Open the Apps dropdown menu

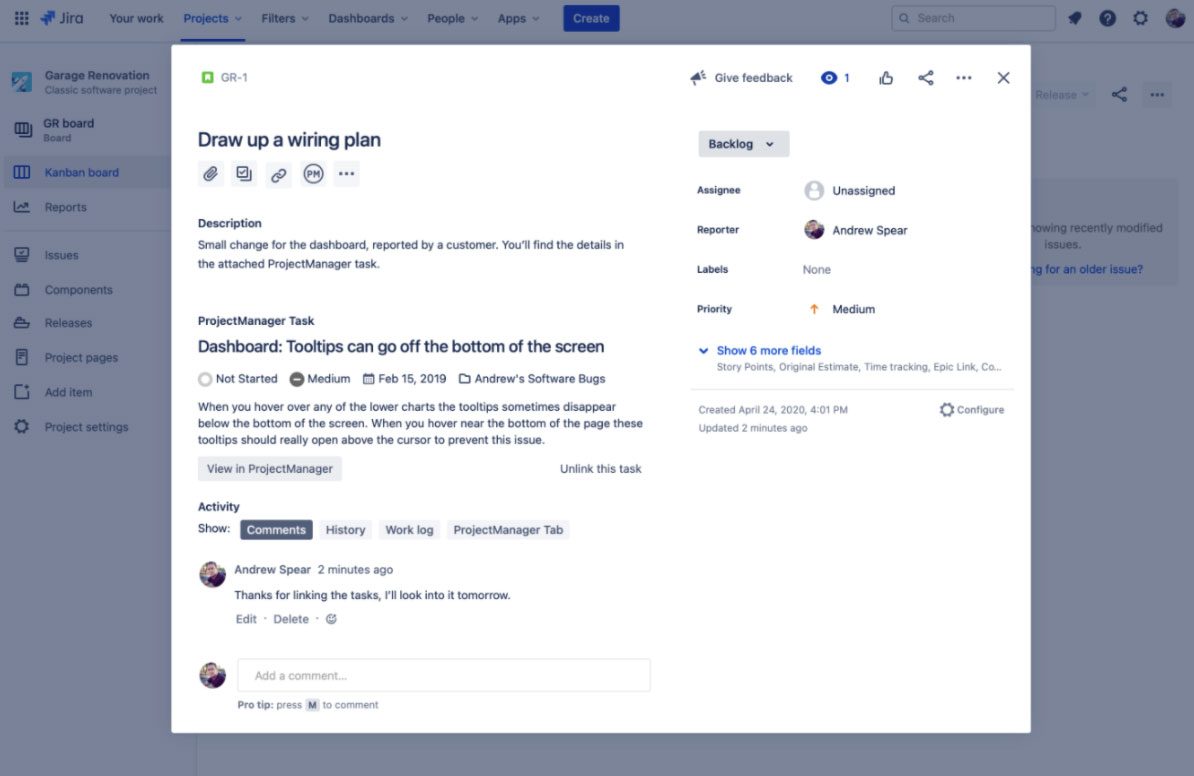(519, 18)
